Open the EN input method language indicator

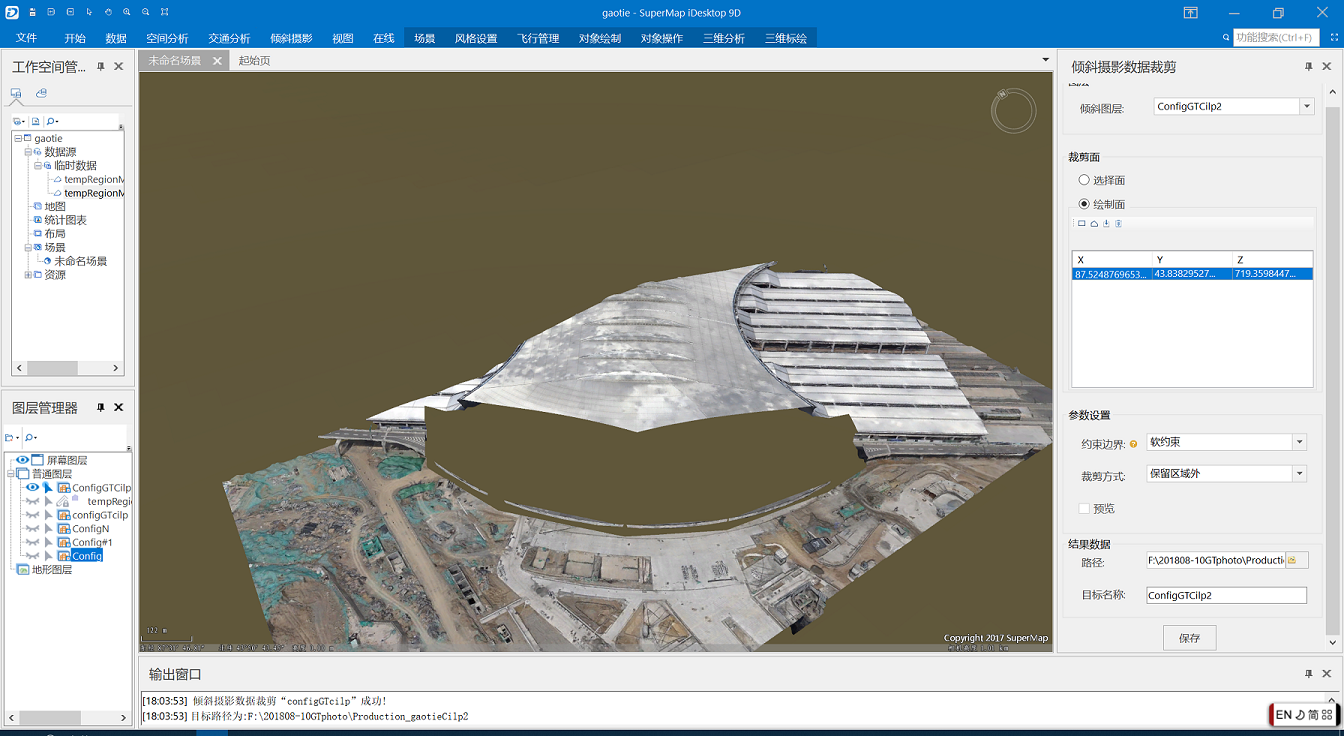click(x=1284, y=715)
